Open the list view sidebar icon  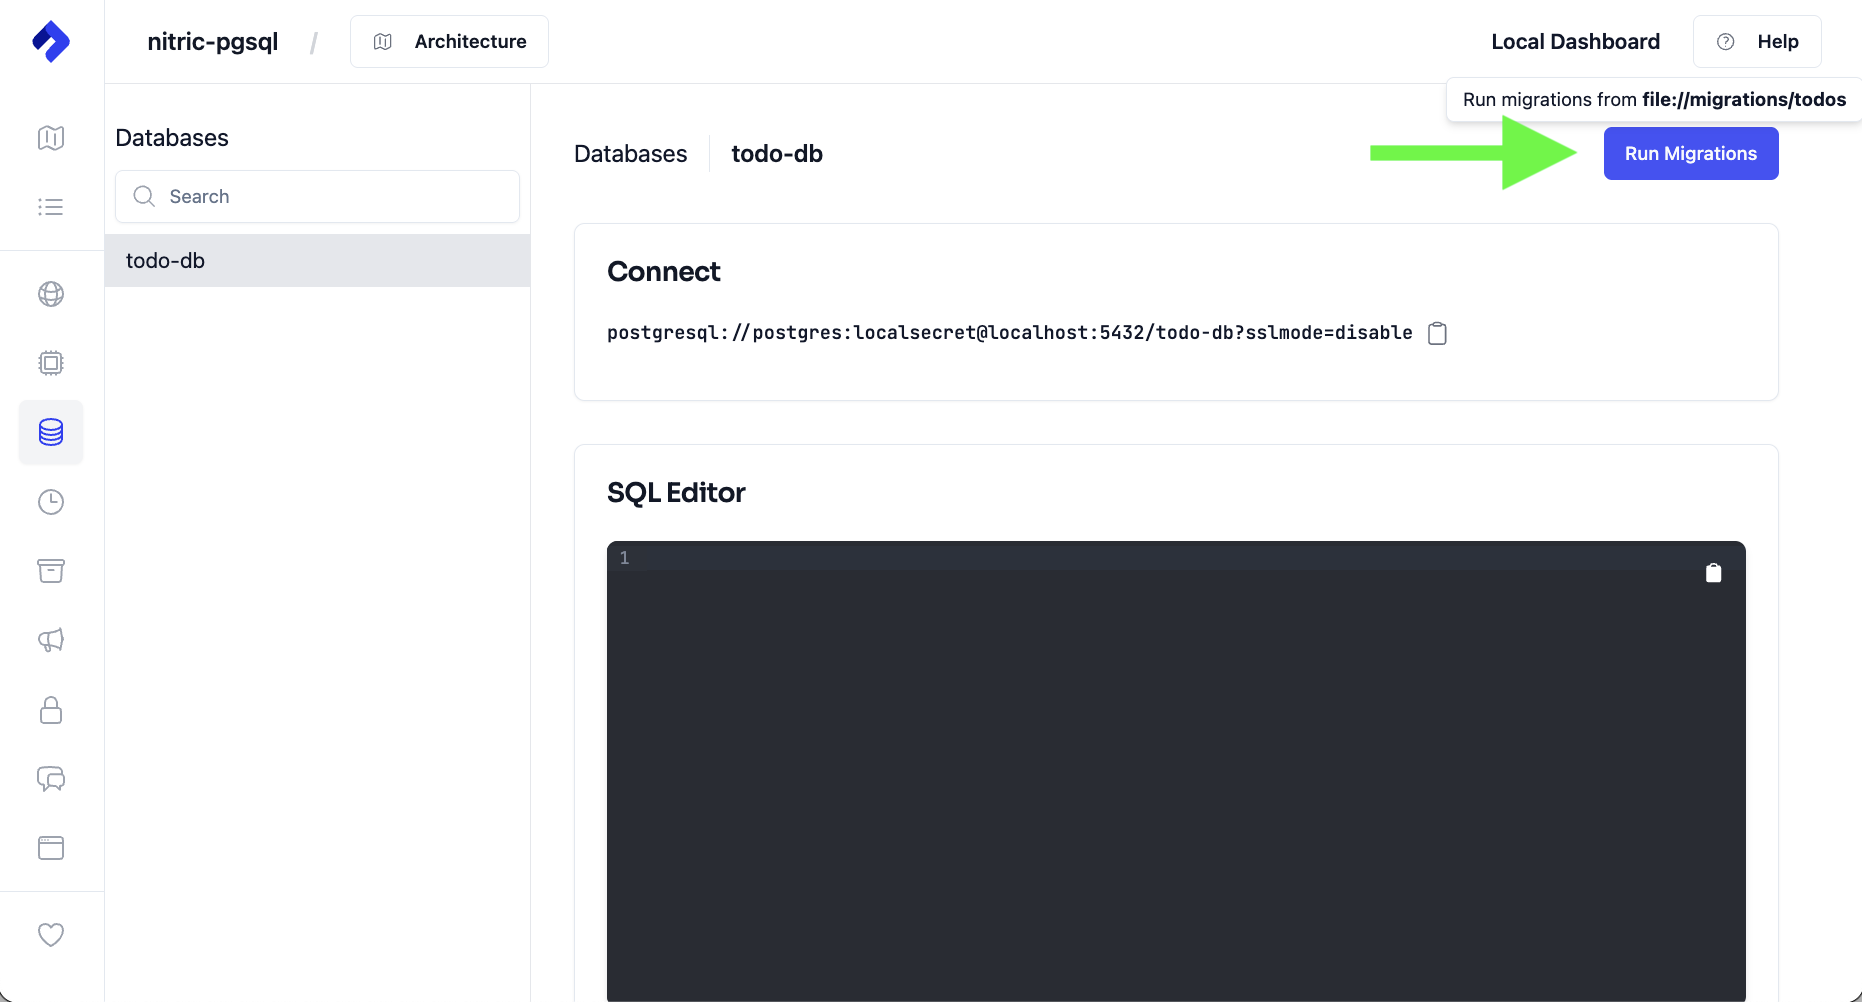tap(51, 207)
